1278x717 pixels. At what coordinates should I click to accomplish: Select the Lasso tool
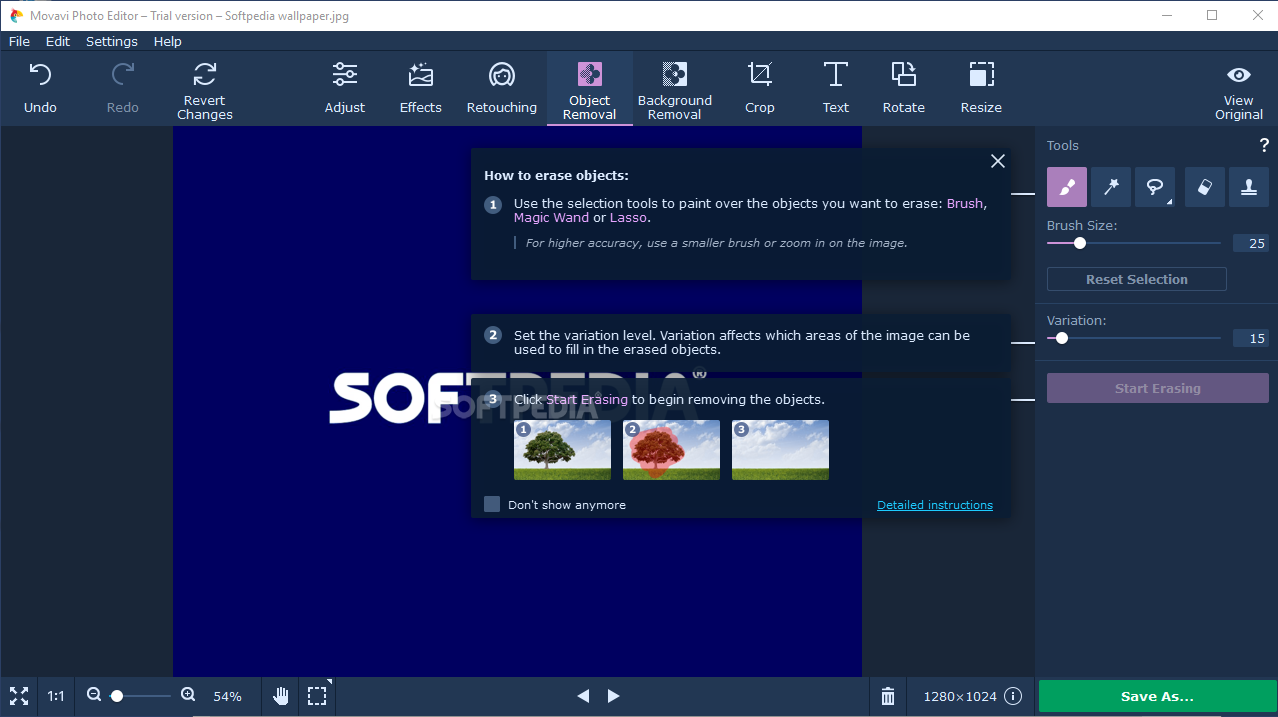coord(1155,187)
